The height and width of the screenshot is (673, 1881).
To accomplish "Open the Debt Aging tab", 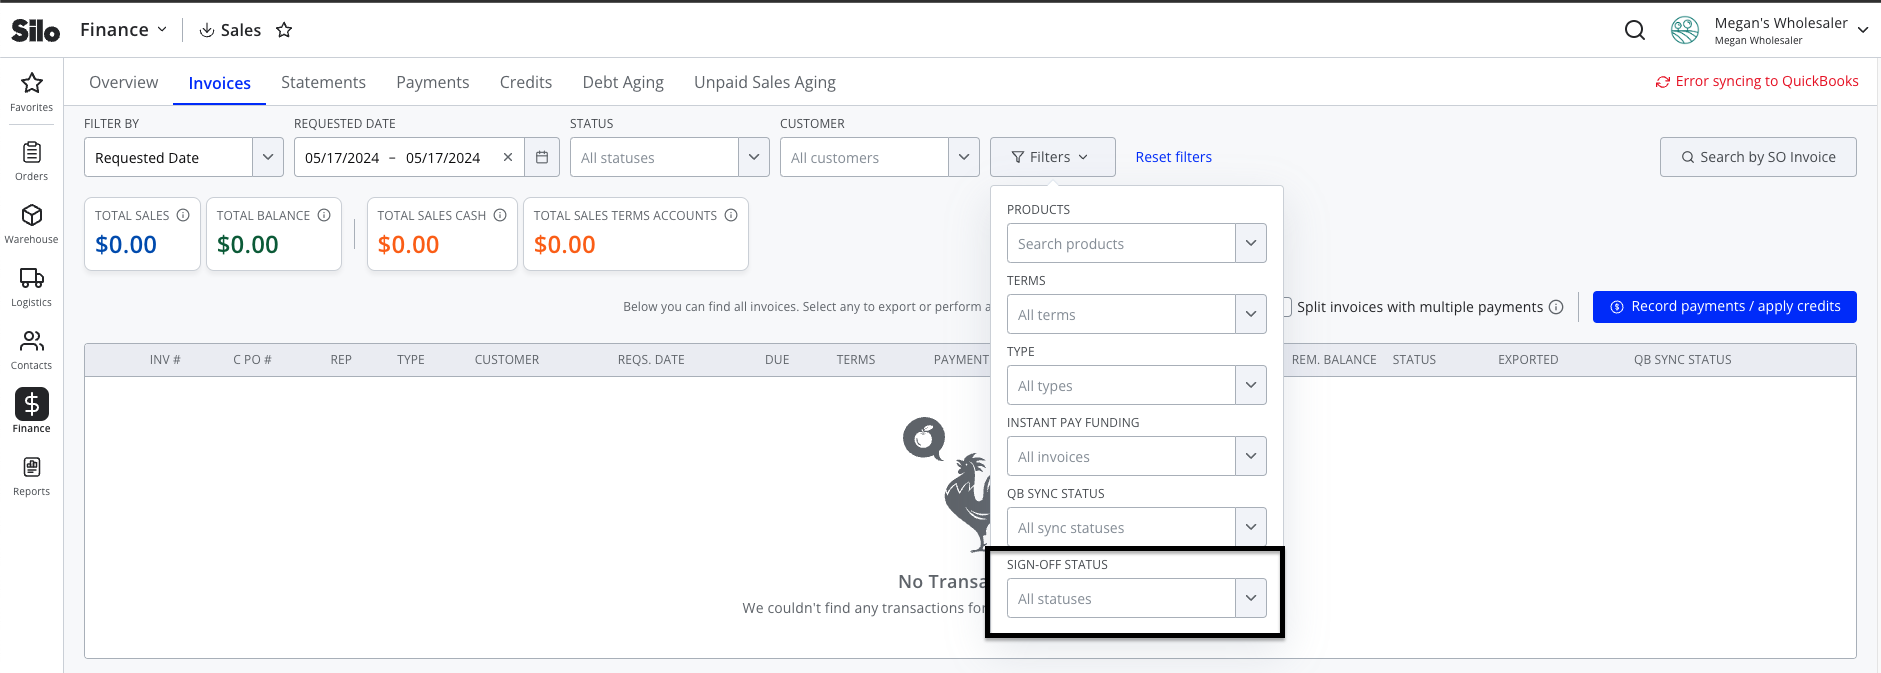I will [x=623, y=82].
